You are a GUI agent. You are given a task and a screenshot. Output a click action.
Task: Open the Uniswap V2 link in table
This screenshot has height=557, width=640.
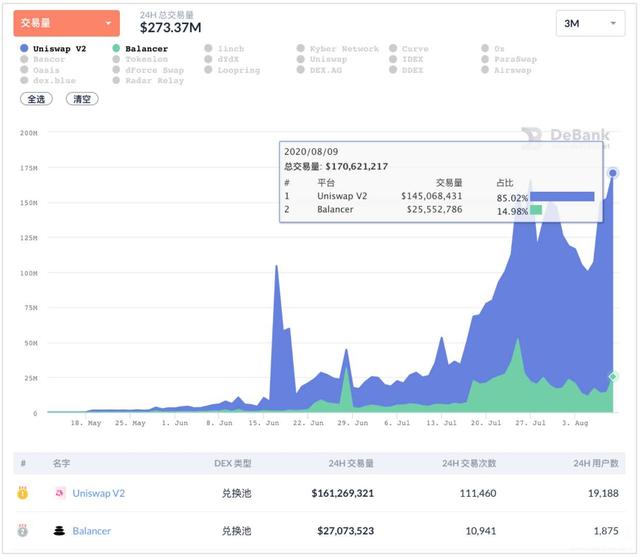point(98,493)
